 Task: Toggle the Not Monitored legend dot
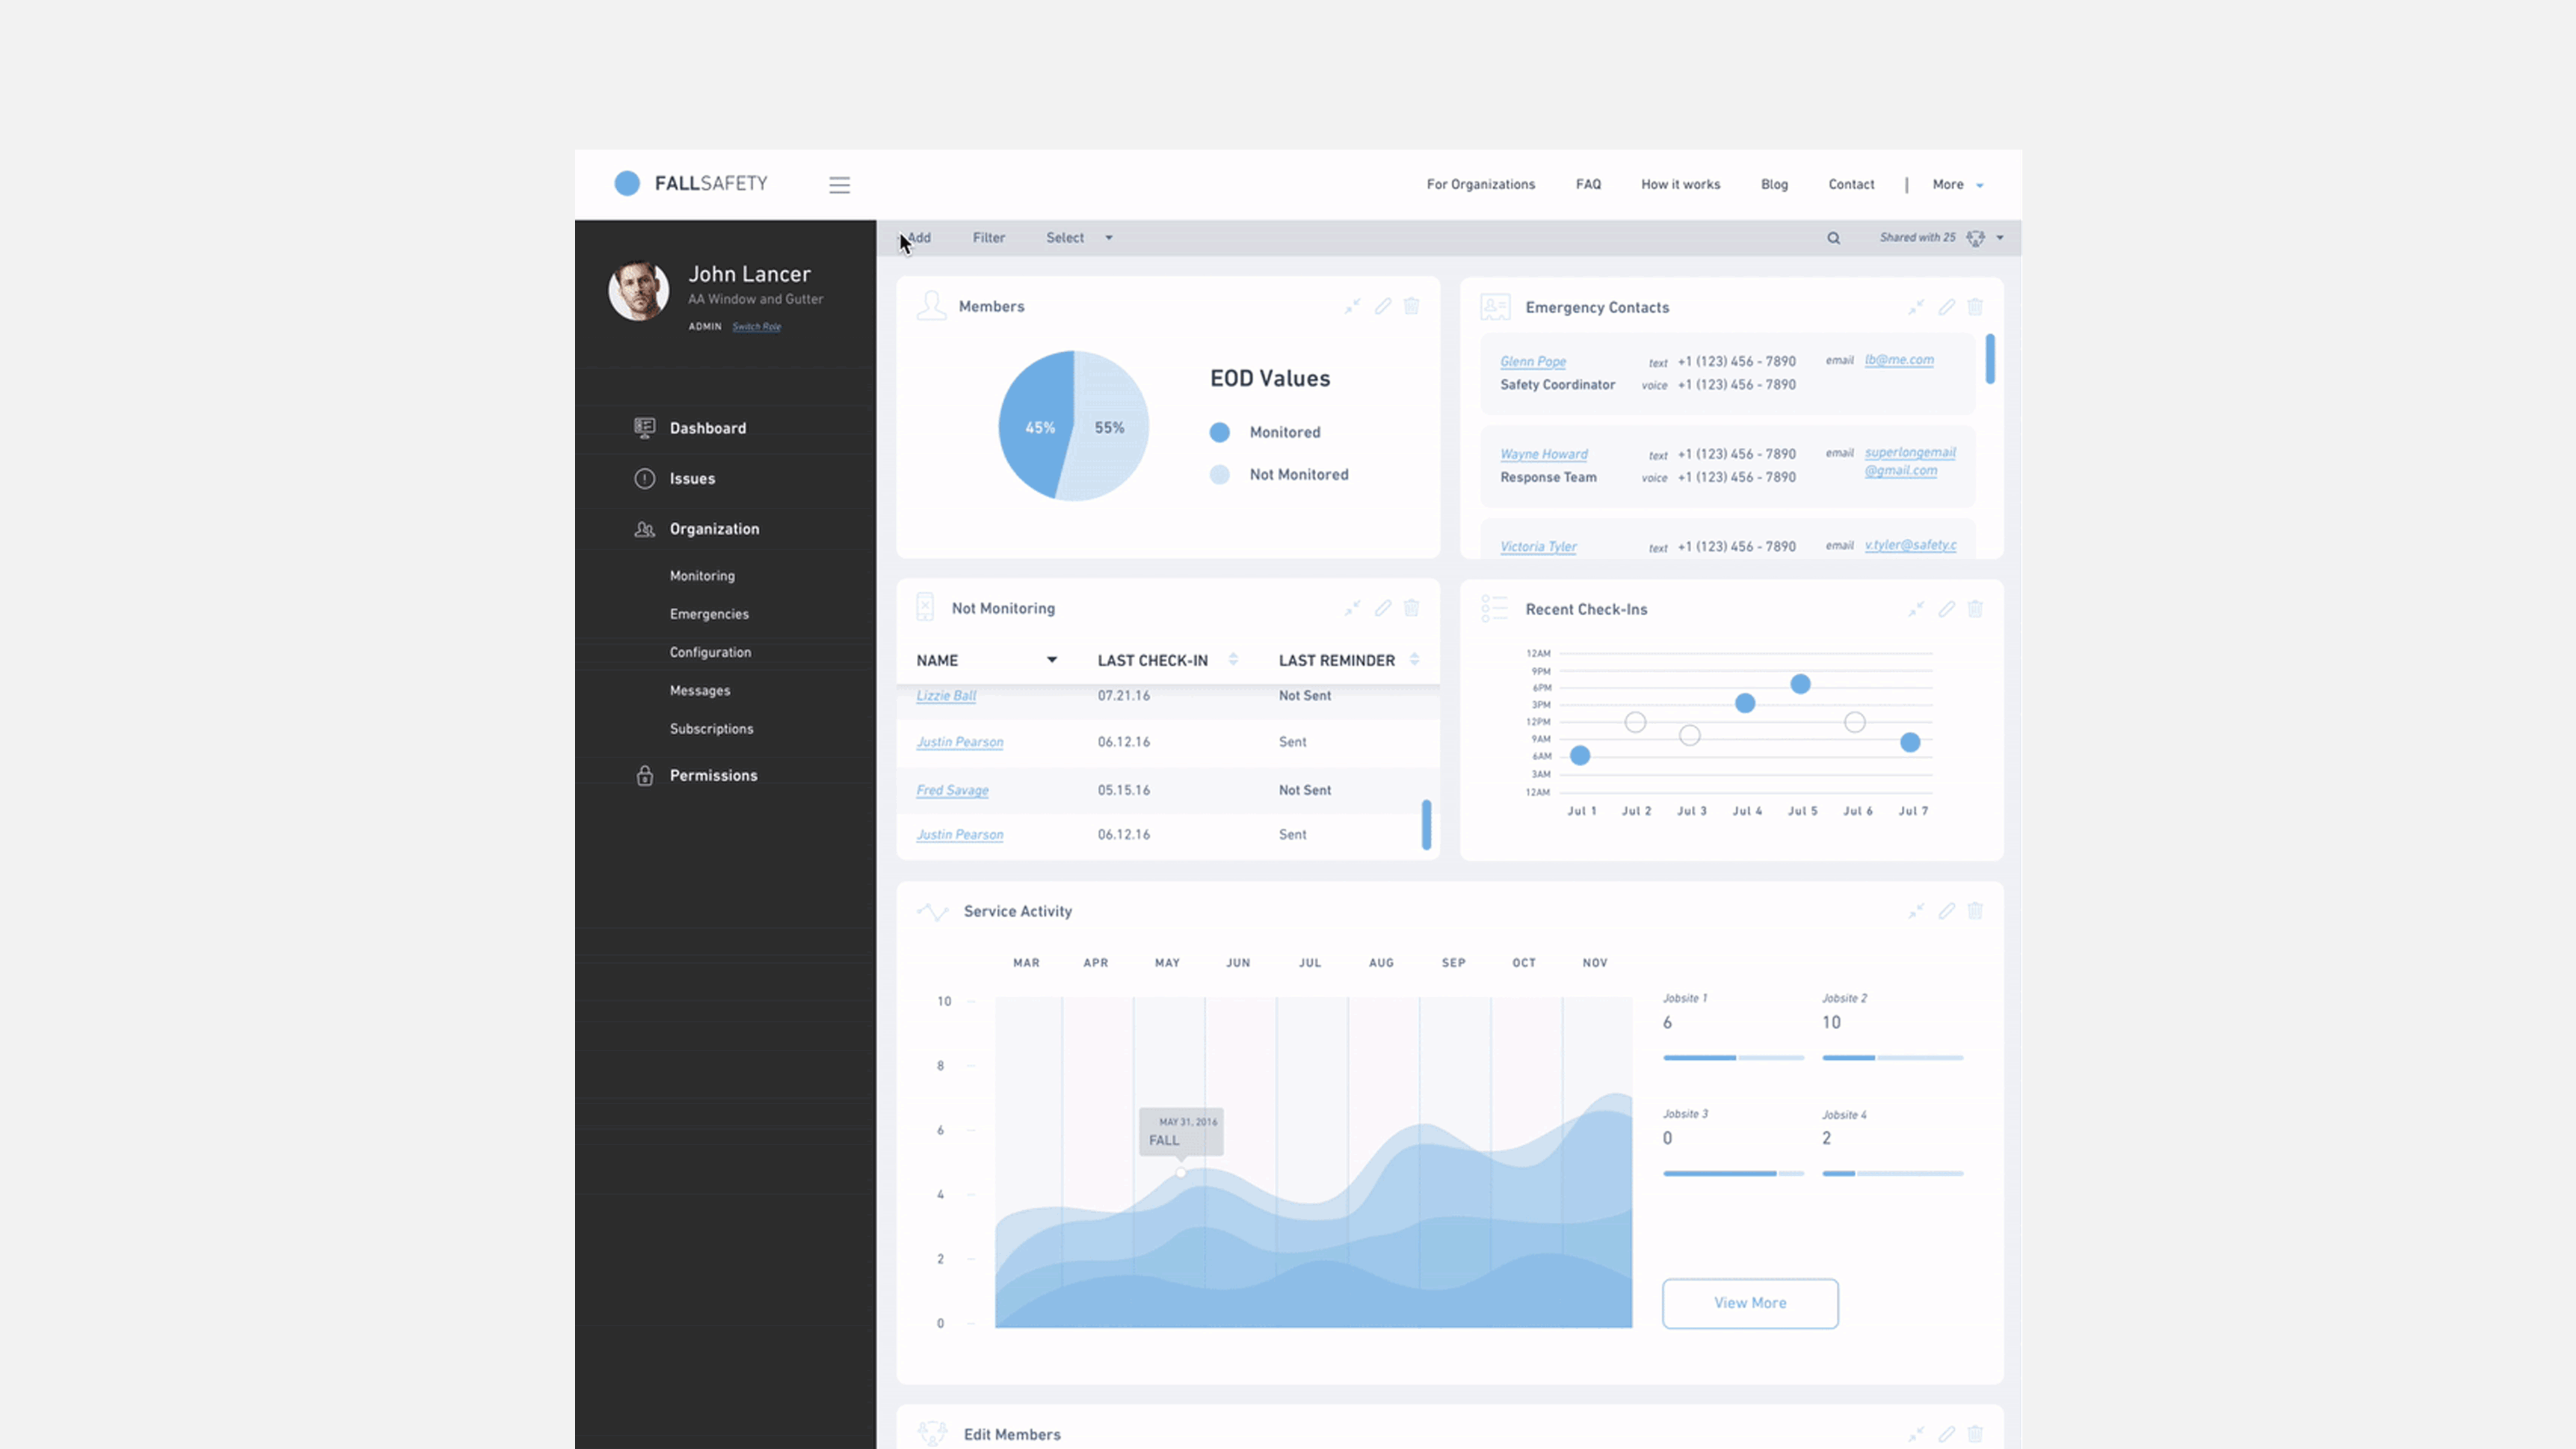click(1219, 475)
